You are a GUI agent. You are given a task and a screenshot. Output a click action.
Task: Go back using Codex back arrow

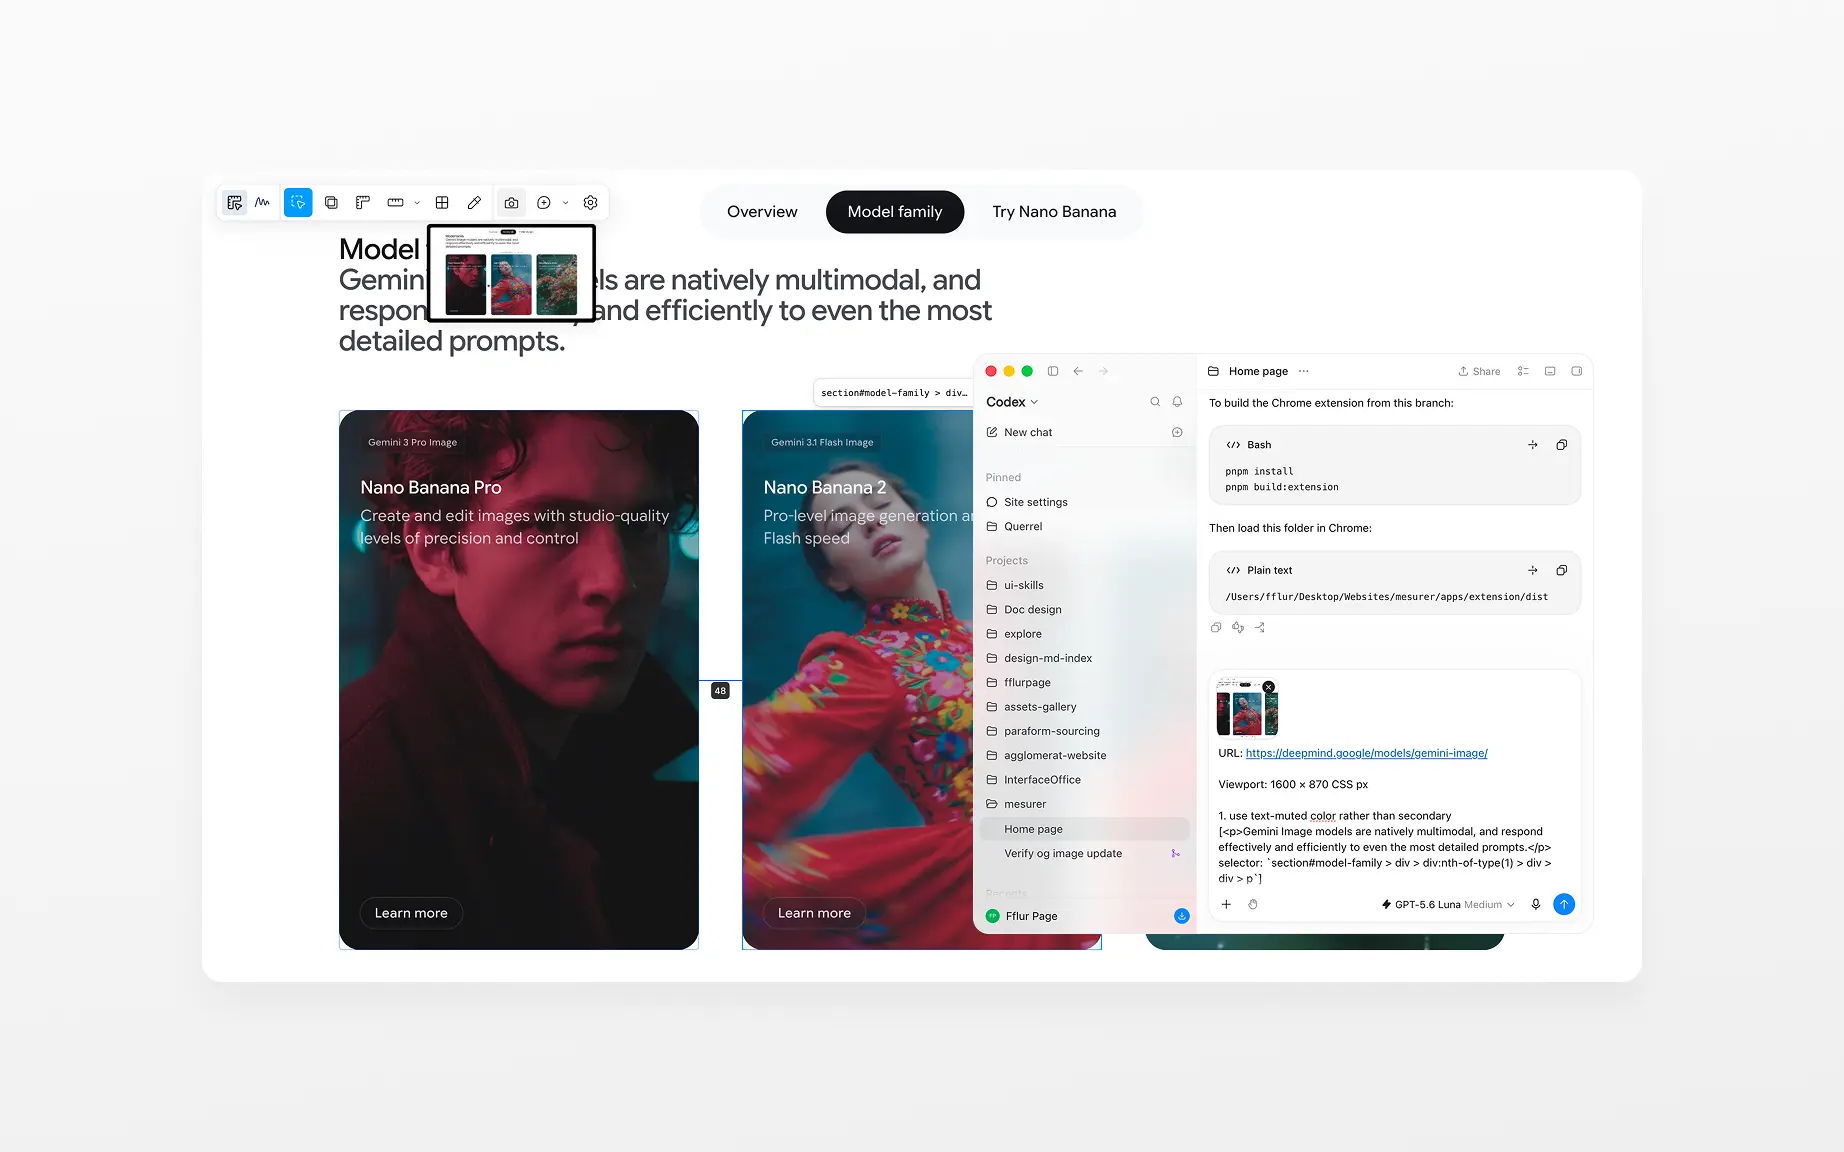[x=1078, y=371]
